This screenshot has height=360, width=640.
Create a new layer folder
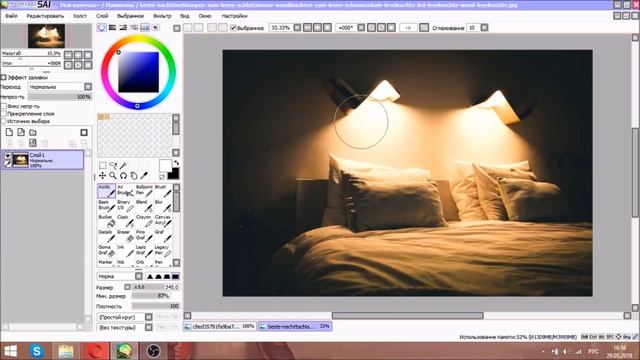click(x=33, y=132)
